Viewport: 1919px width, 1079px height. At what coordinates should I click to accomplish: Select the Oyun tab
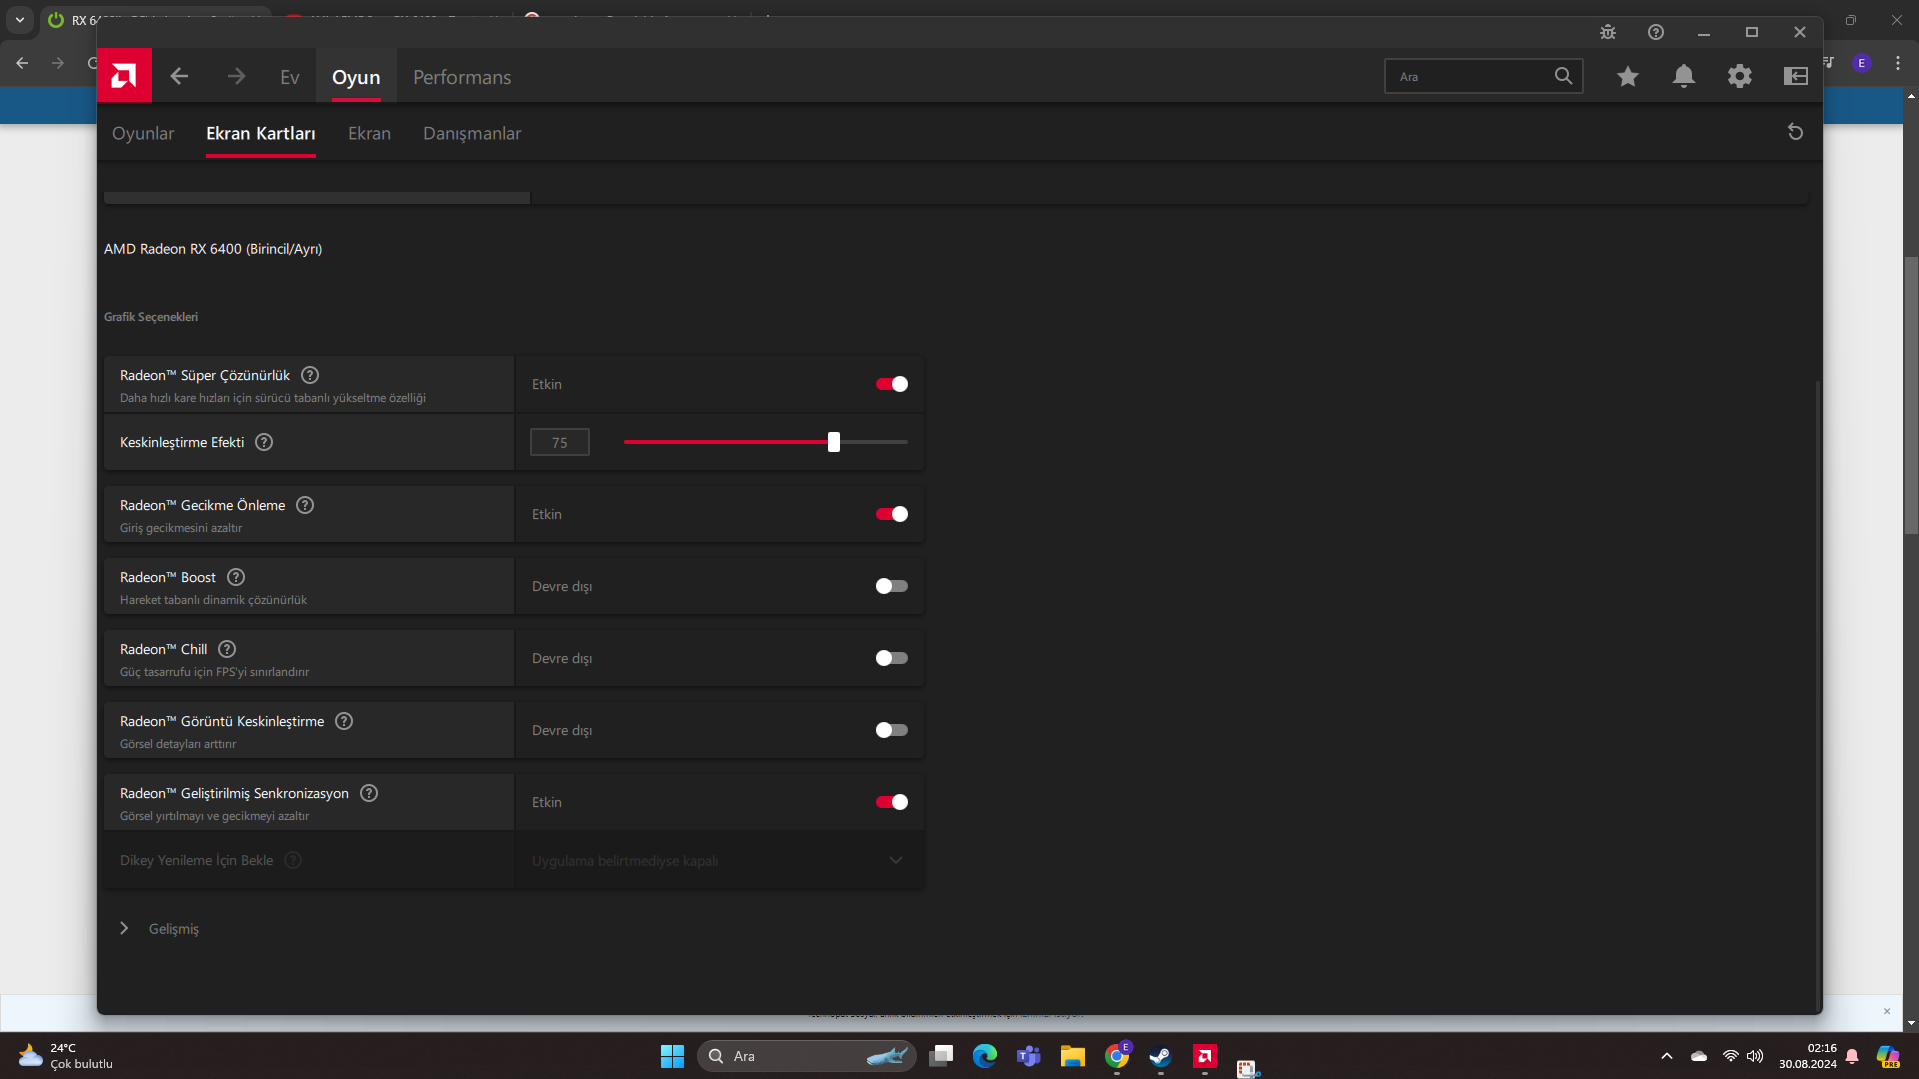pyautogui.click(x=356, y=77)
